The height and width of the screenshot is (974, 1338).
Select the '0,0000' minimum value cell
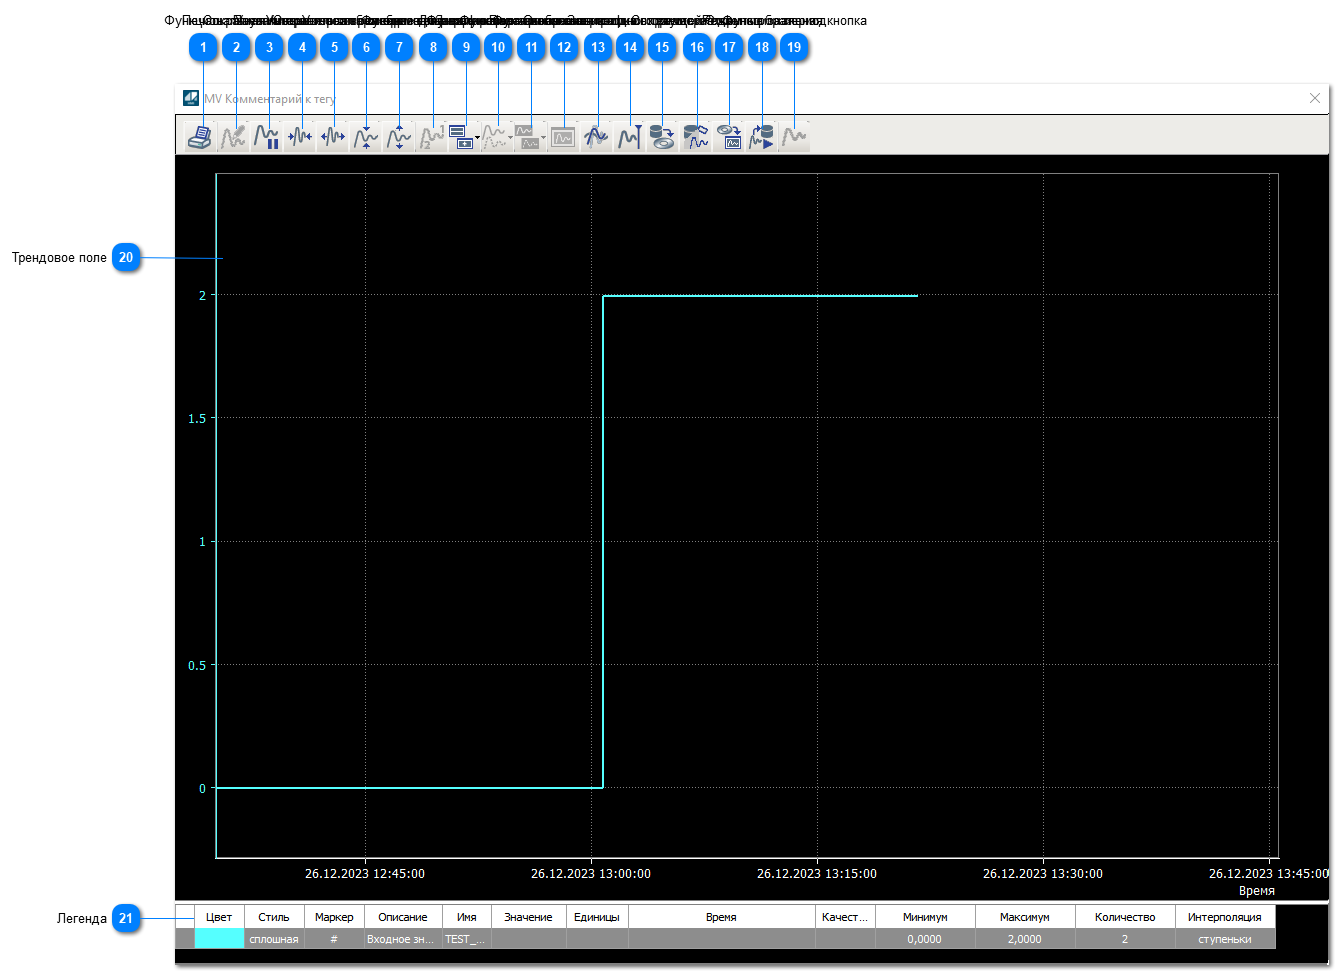(x=925, y=939)
